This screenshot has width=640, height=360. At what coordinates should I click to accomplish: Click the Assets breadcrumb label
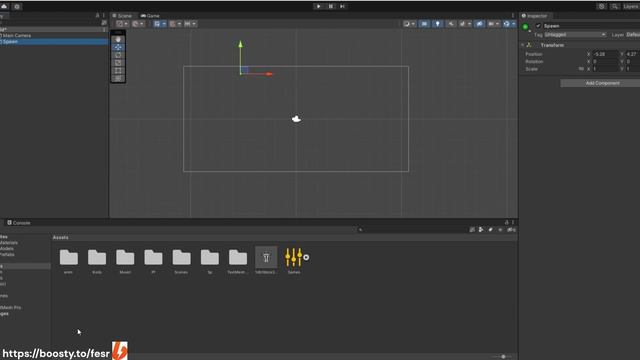[x=60, y=237]
